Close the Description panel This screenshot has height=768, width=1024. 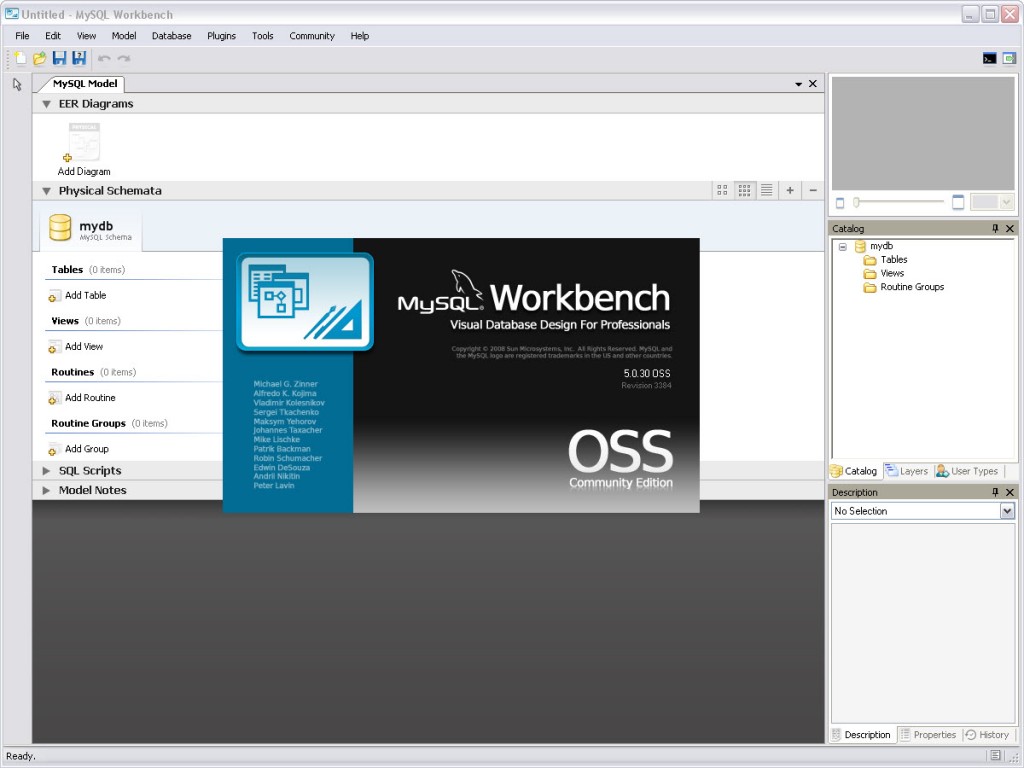(1010, 492)
